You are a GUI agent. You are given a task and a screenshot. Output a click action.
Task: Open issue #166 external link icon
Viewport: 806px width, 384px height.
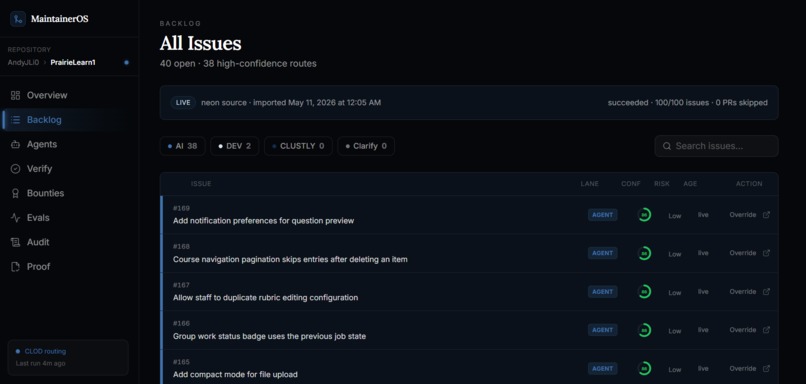[x=766, y=330]
